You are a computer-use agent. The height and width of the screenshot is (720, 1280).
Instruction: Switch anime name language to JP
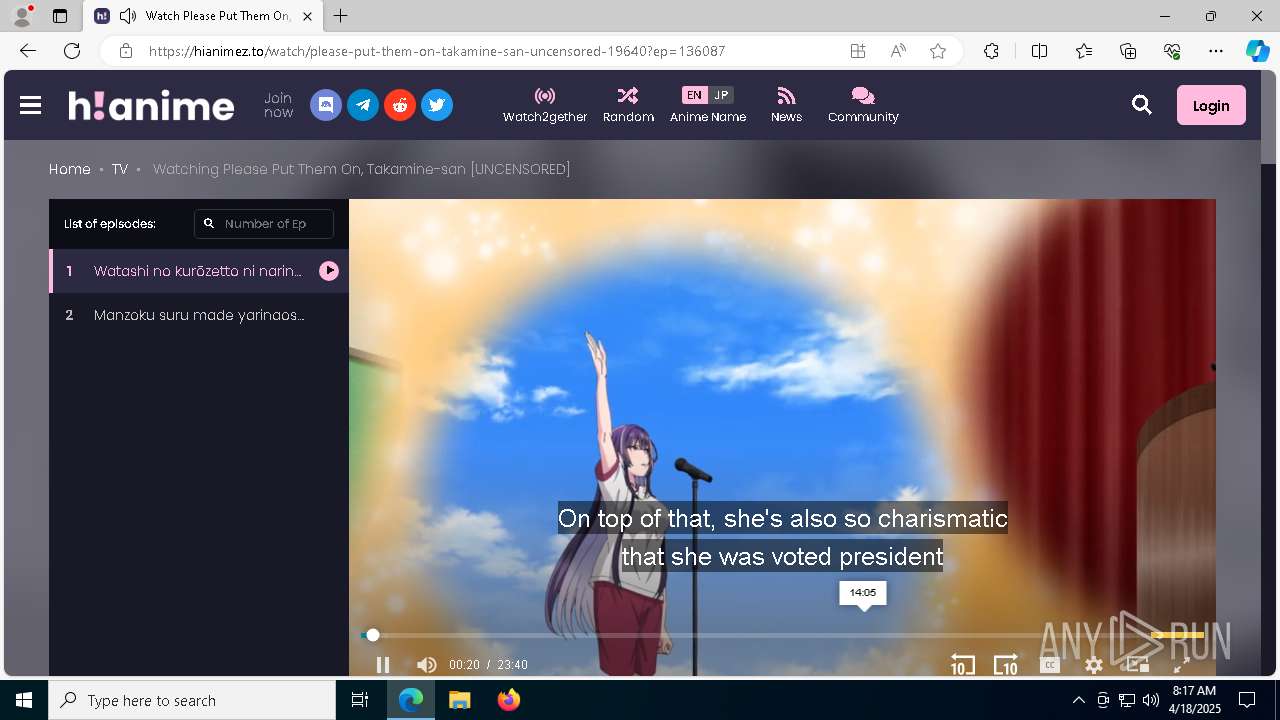pos(721,95)
